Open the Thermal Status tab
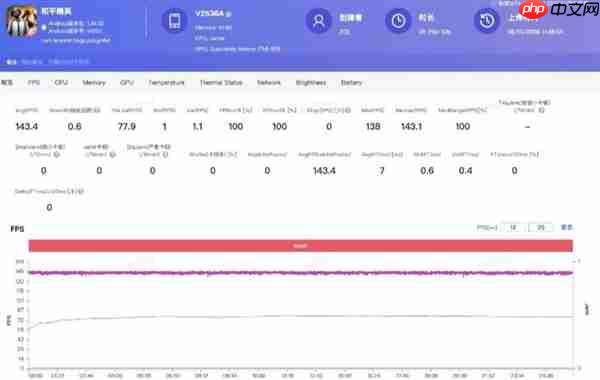This screenshot has height=380, width=600. tap(221, 83)
